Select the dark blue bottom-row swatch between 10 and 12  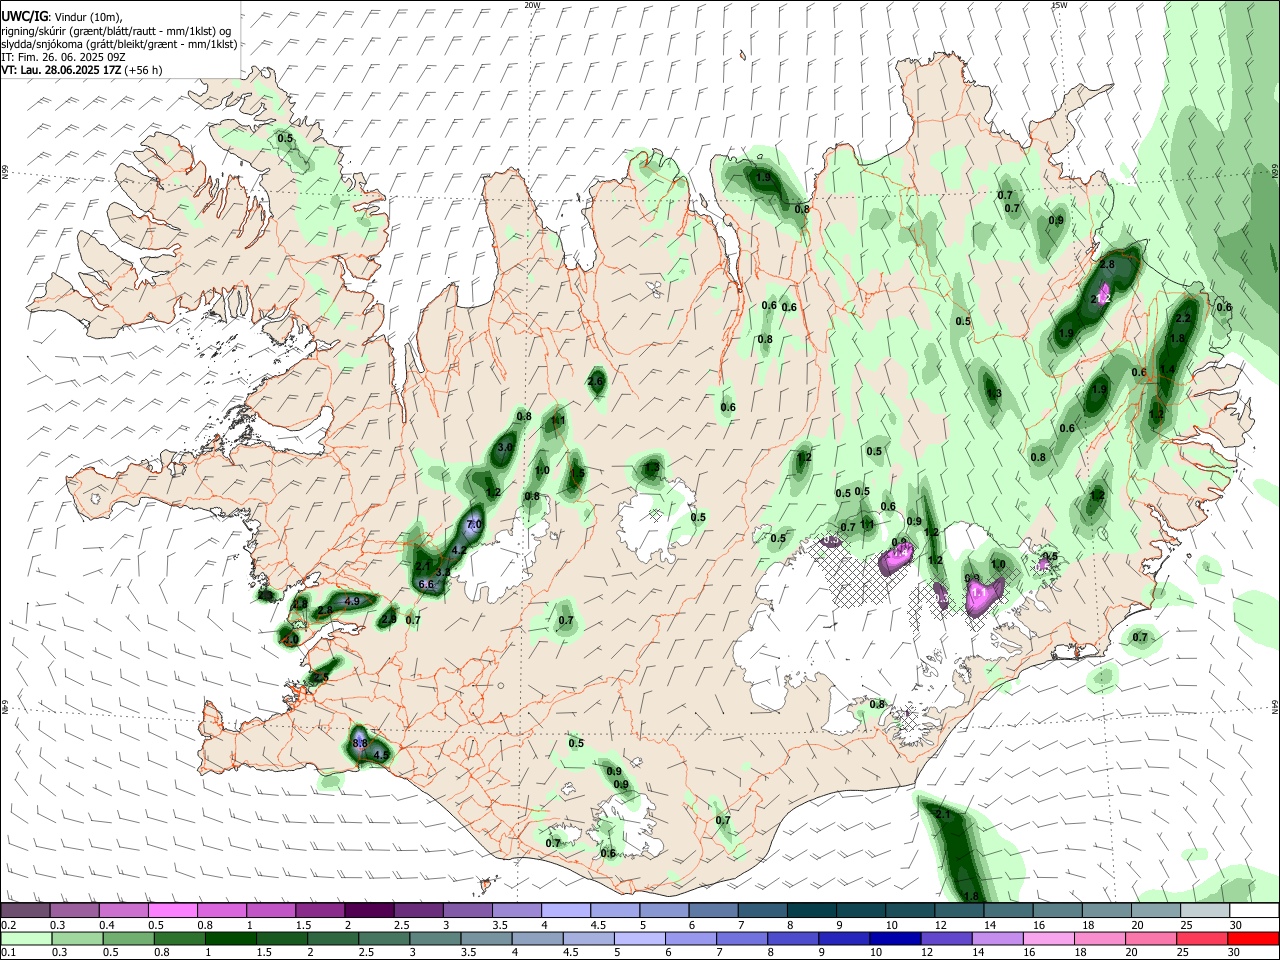click(x=895, y=939)
